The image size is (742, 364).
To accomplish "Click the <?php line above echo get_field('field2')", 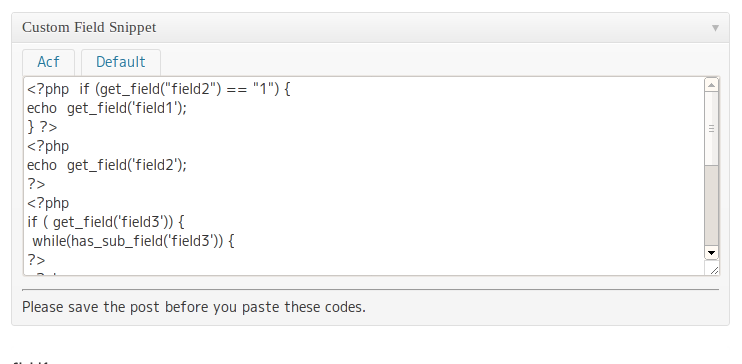I will click(48, 146).
